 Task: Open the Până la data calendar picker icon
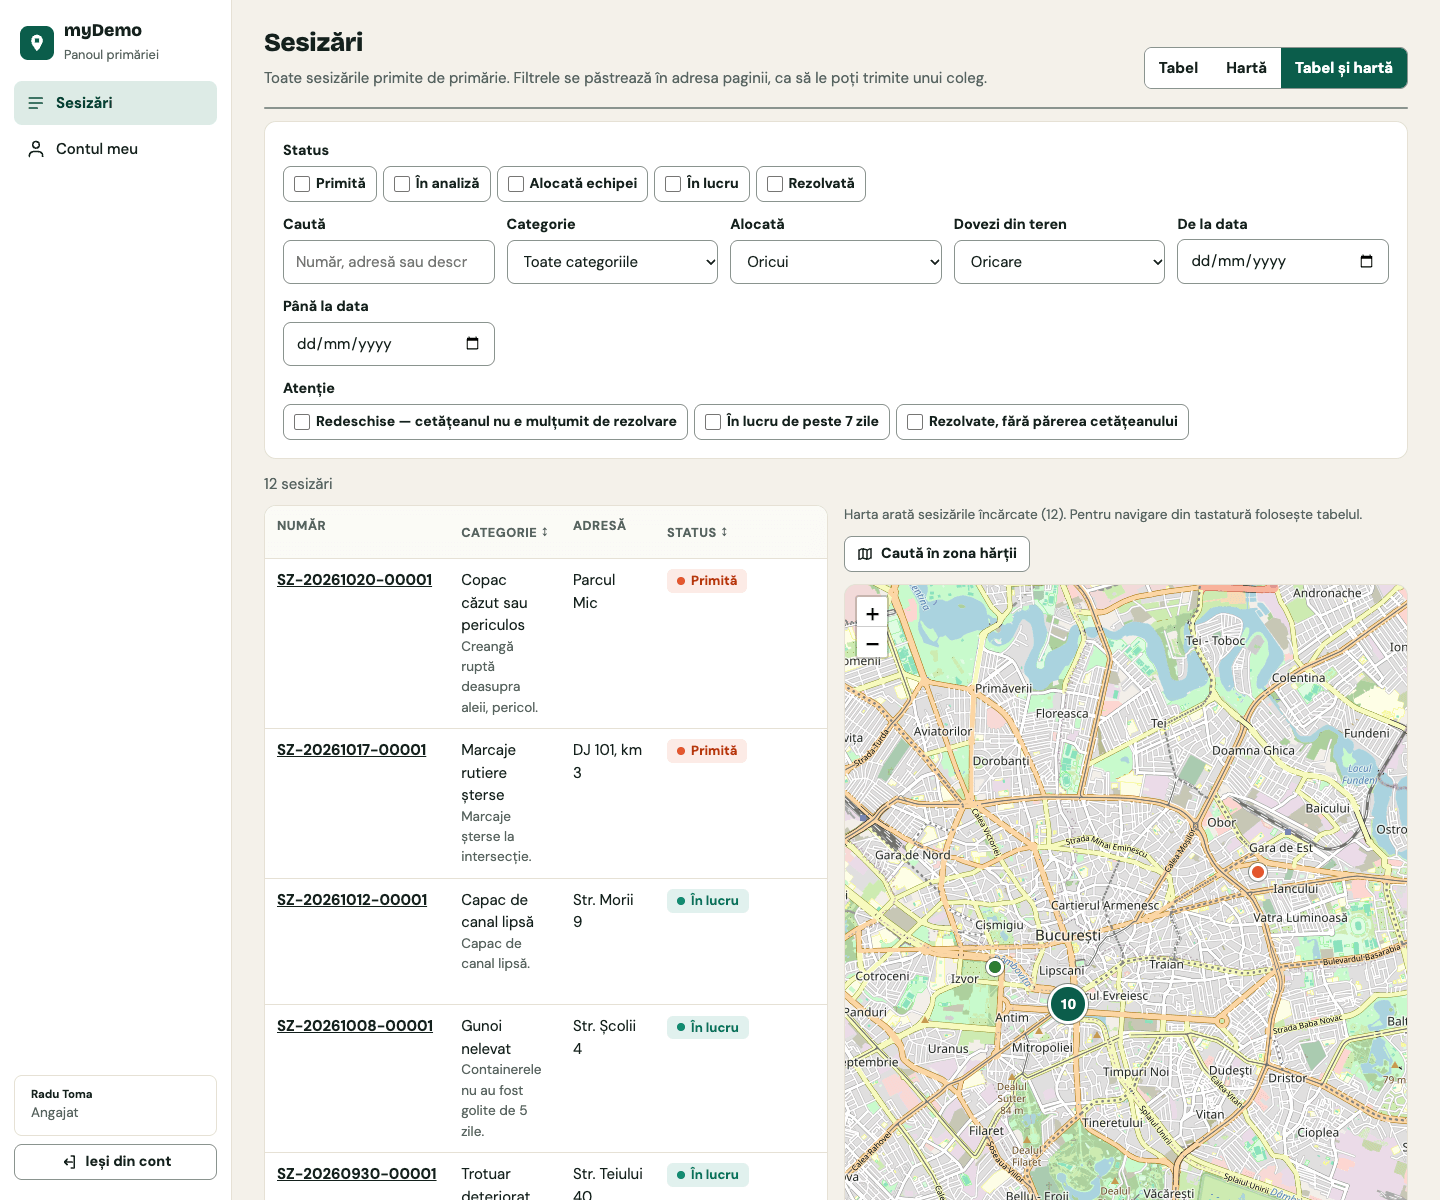click(x=472, y=344)
